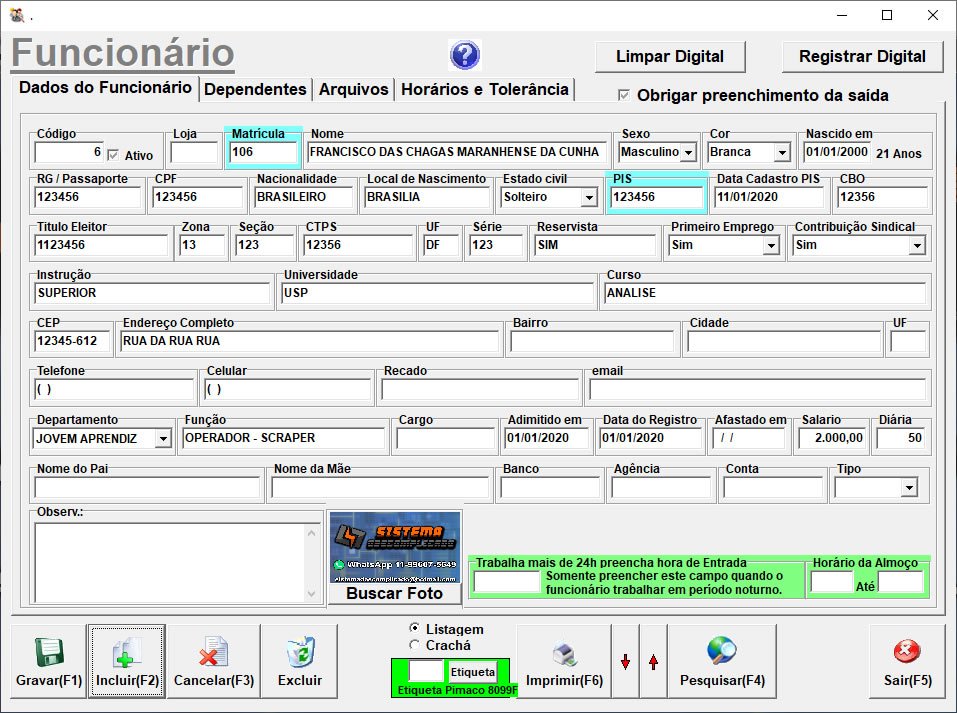The width and height of the screenshot is (957, 713).
Task: Click the Matrícula field
Action: click(264, 152)
